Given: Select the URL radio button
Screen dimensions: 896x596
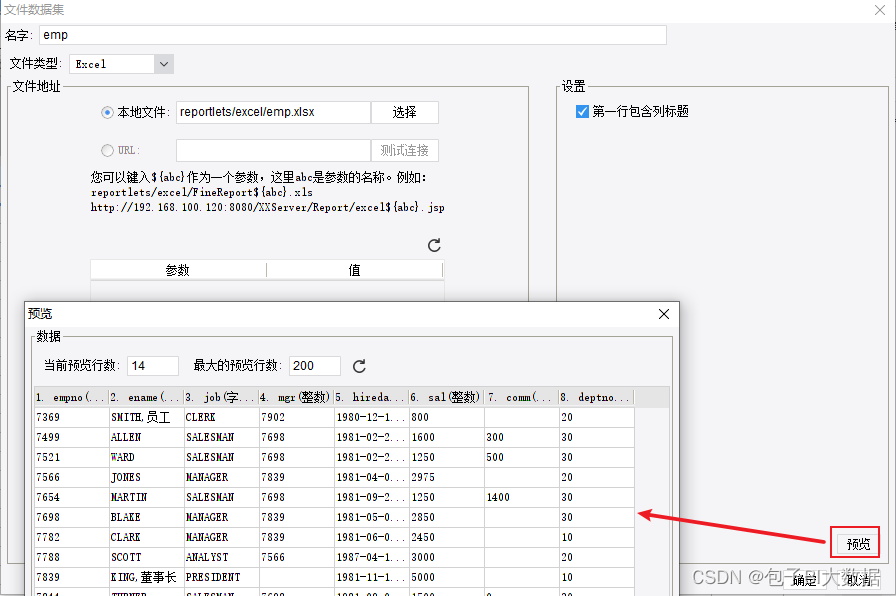Looking at the screenshot, I should [x=107, y=150].
